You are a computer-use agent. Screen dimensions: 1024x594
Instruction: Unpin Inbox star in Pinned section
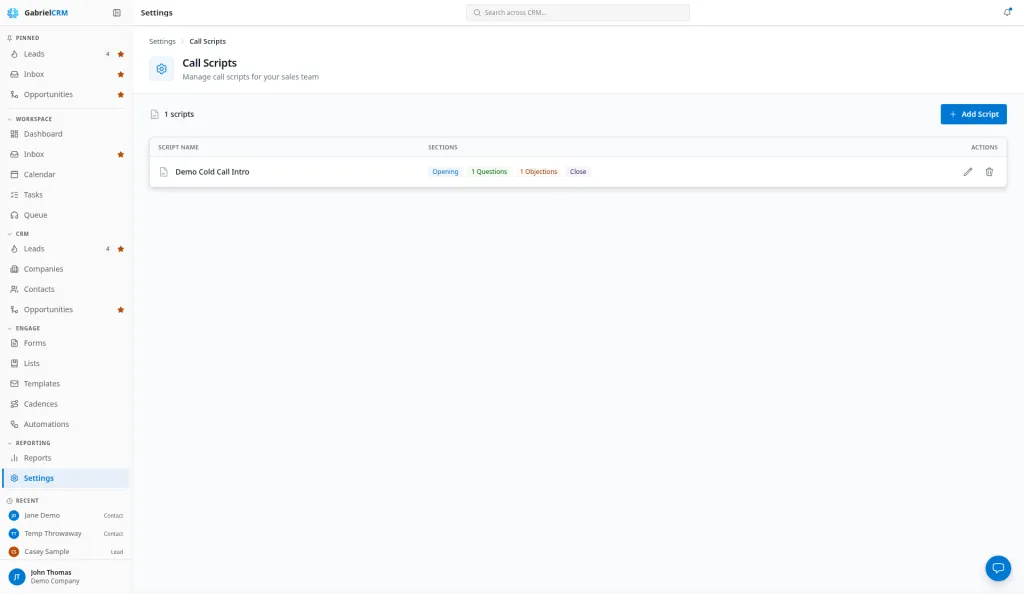click(x=121, y=74)
